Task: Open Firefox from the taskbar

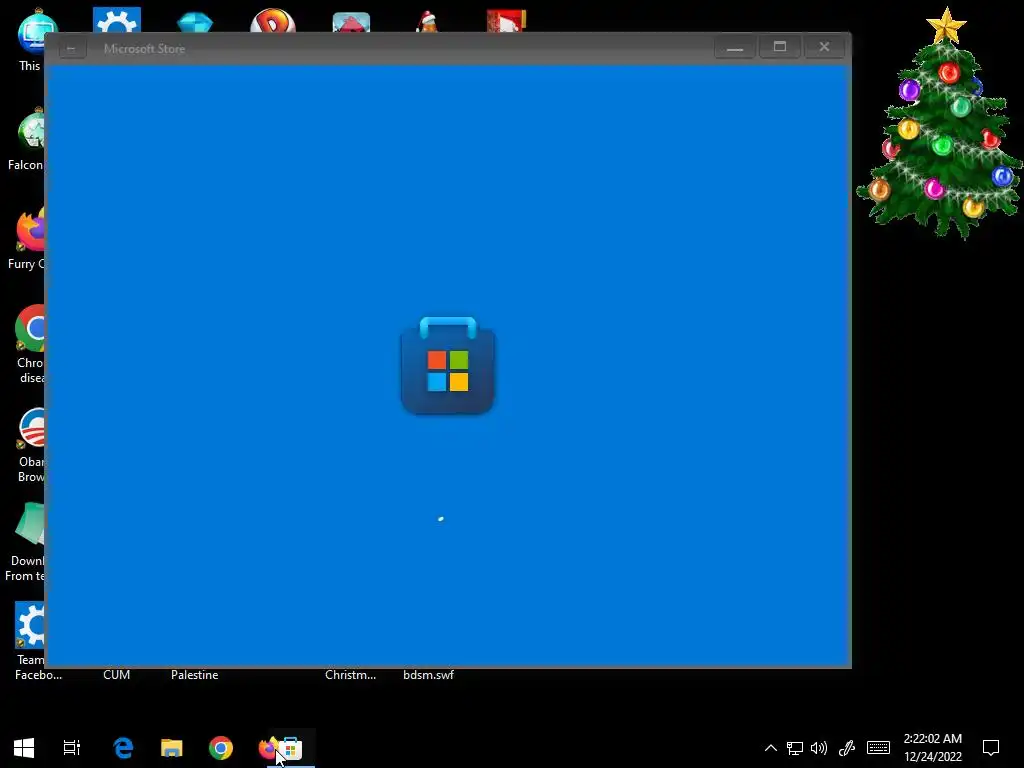Action: tap(266, 748)
